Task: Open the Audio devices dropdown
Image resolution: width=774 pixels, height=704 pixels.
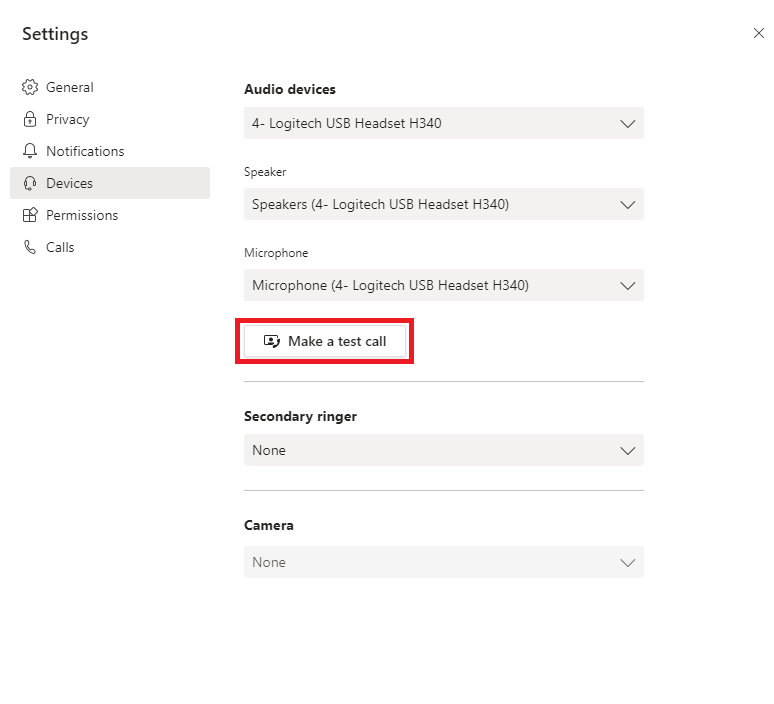Action: 443,123
